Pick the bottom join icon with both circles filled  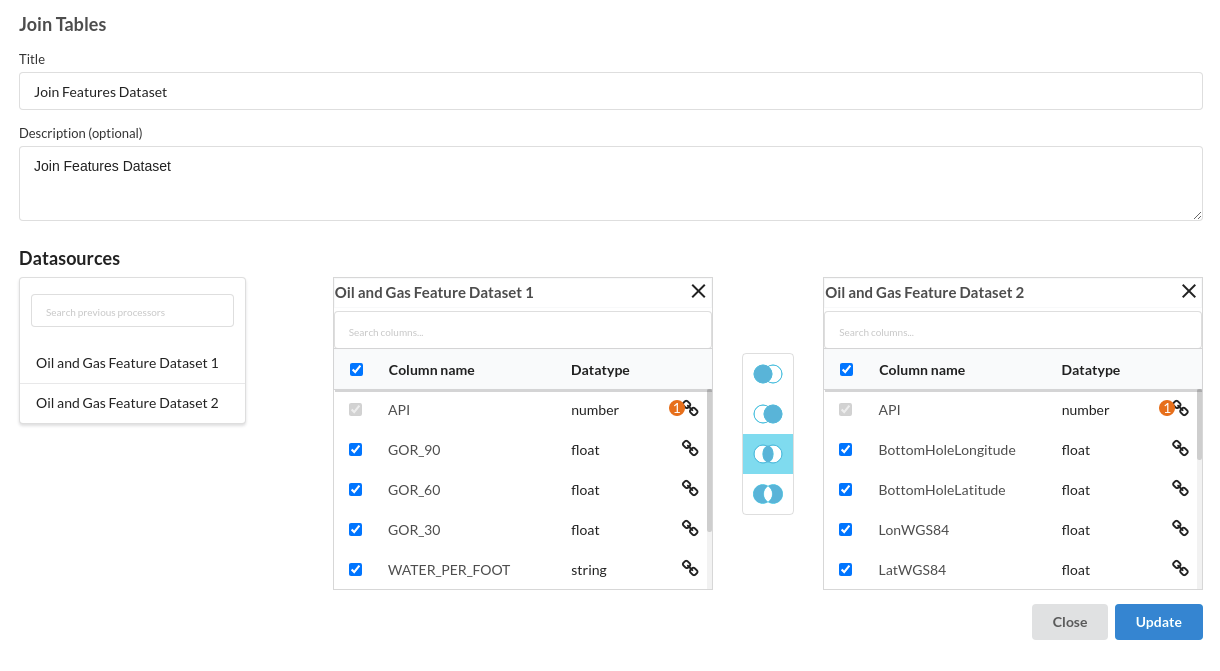click(767, 494)
